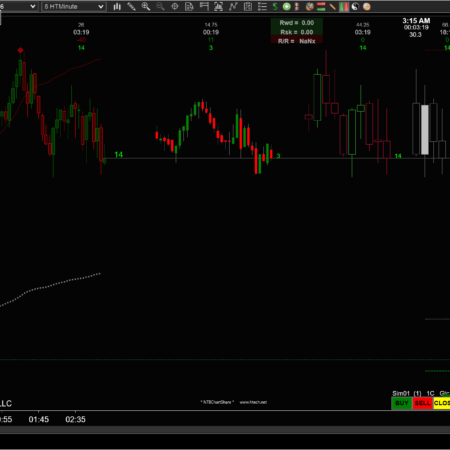This screenshot has width=450, height=450.
Task: Open the data box document icon
Action: coord(189,6)
